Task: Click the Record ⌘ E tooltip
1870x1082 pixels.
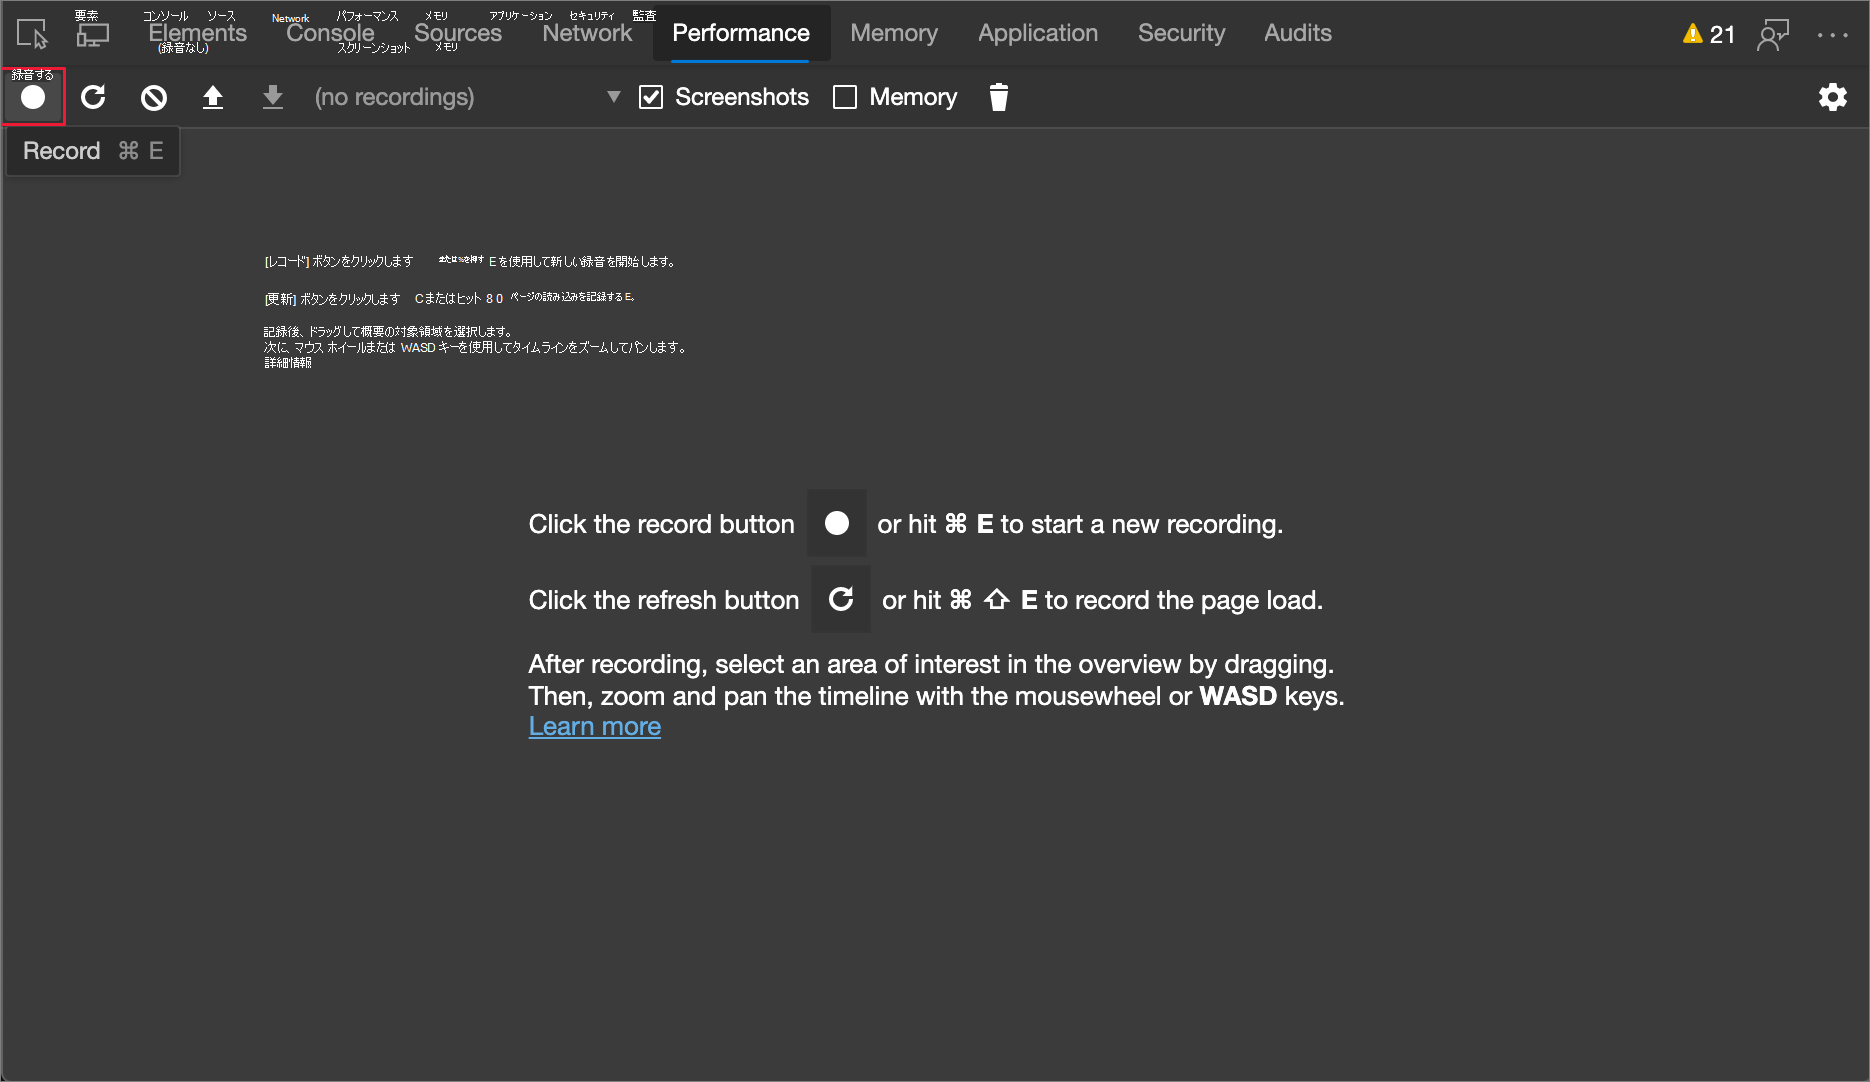Action: [93, 151]
